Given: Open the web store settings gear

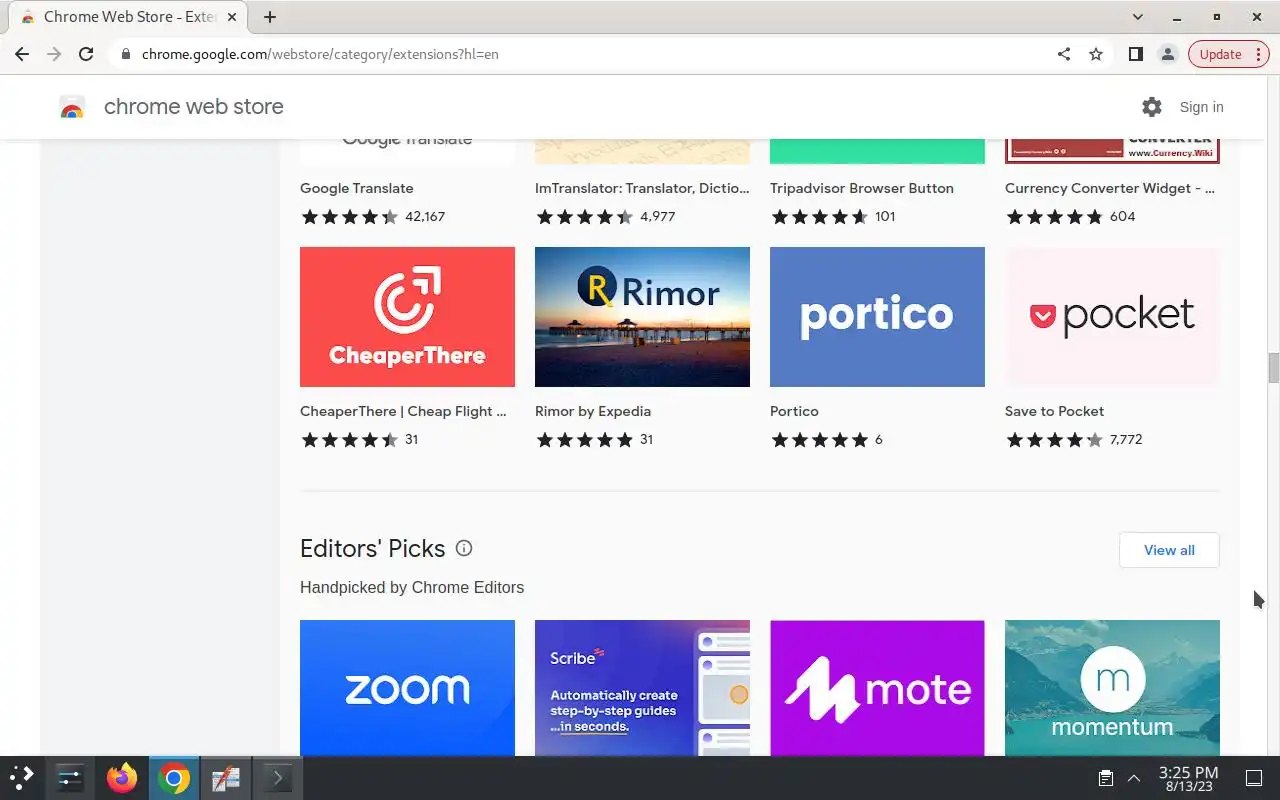Looking at the screenshot, I should coord(1152,107).
